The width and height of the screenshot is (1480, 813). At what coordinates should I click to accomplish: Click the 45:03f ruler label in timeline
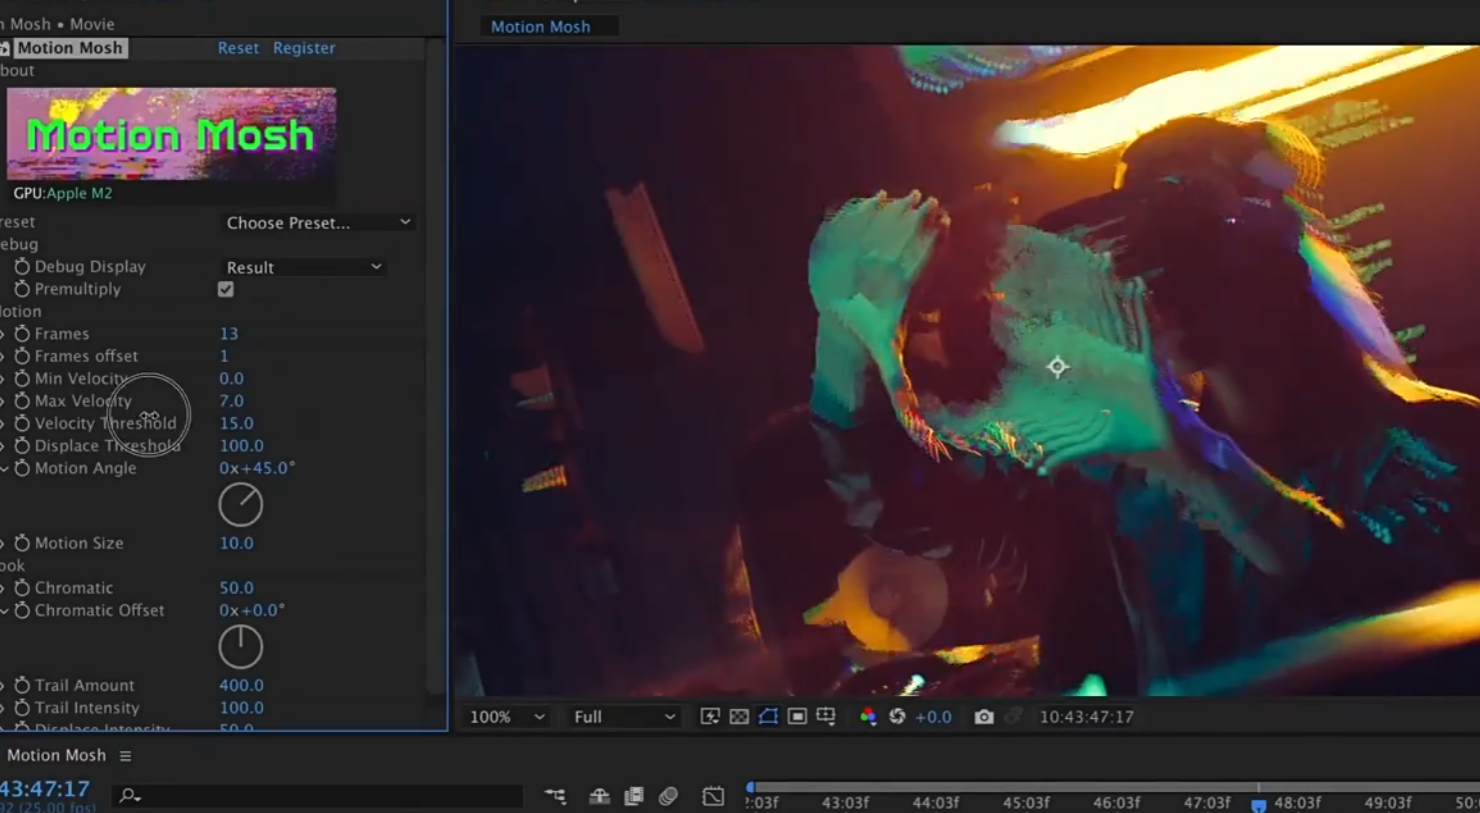click(1026, 803)
